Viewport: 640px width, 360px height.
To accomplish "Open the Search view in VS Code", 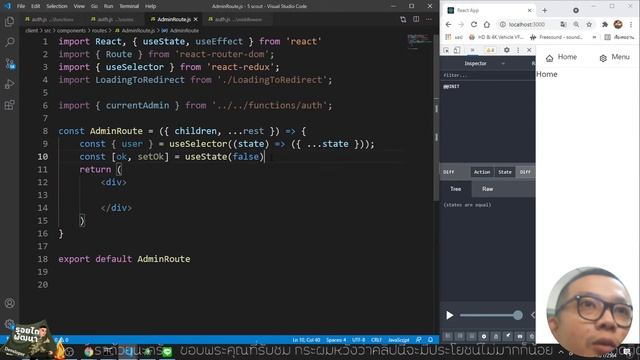I will click(x=9, y=42).
